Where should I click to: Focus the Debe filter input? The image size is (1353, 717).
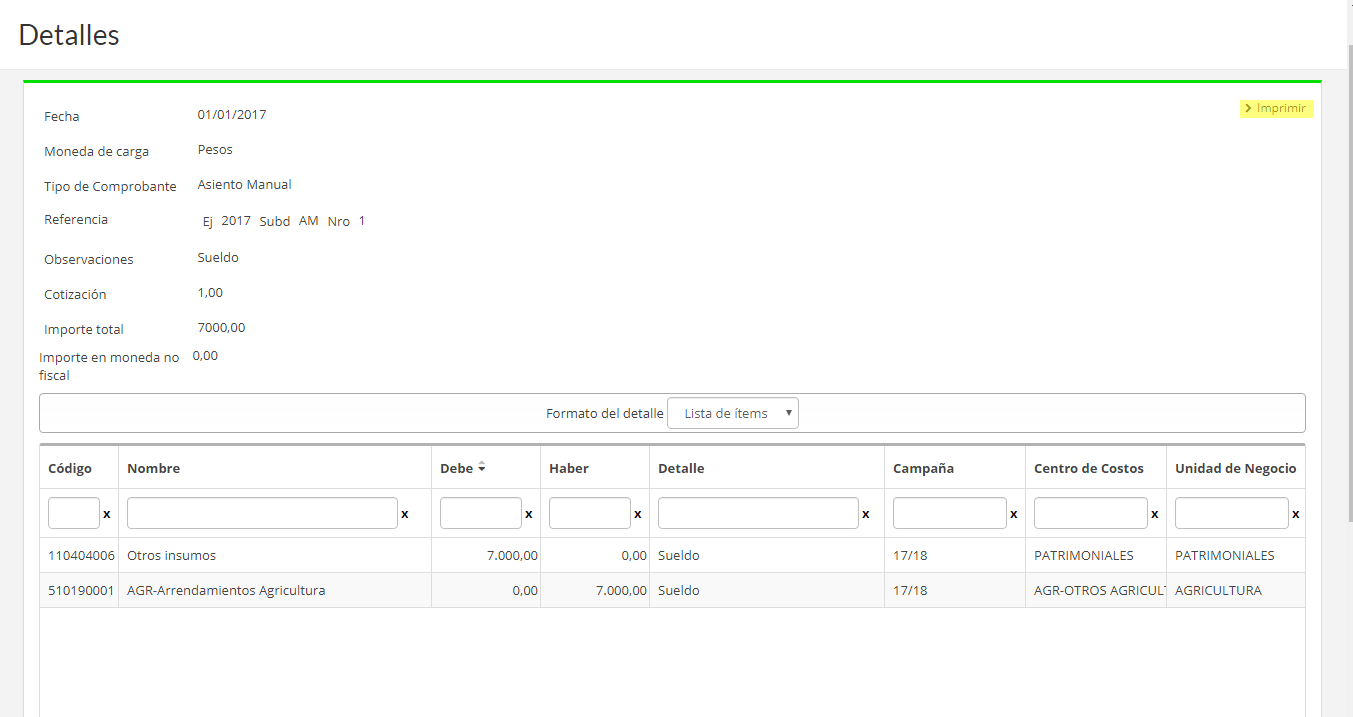(x=481, y=513)
